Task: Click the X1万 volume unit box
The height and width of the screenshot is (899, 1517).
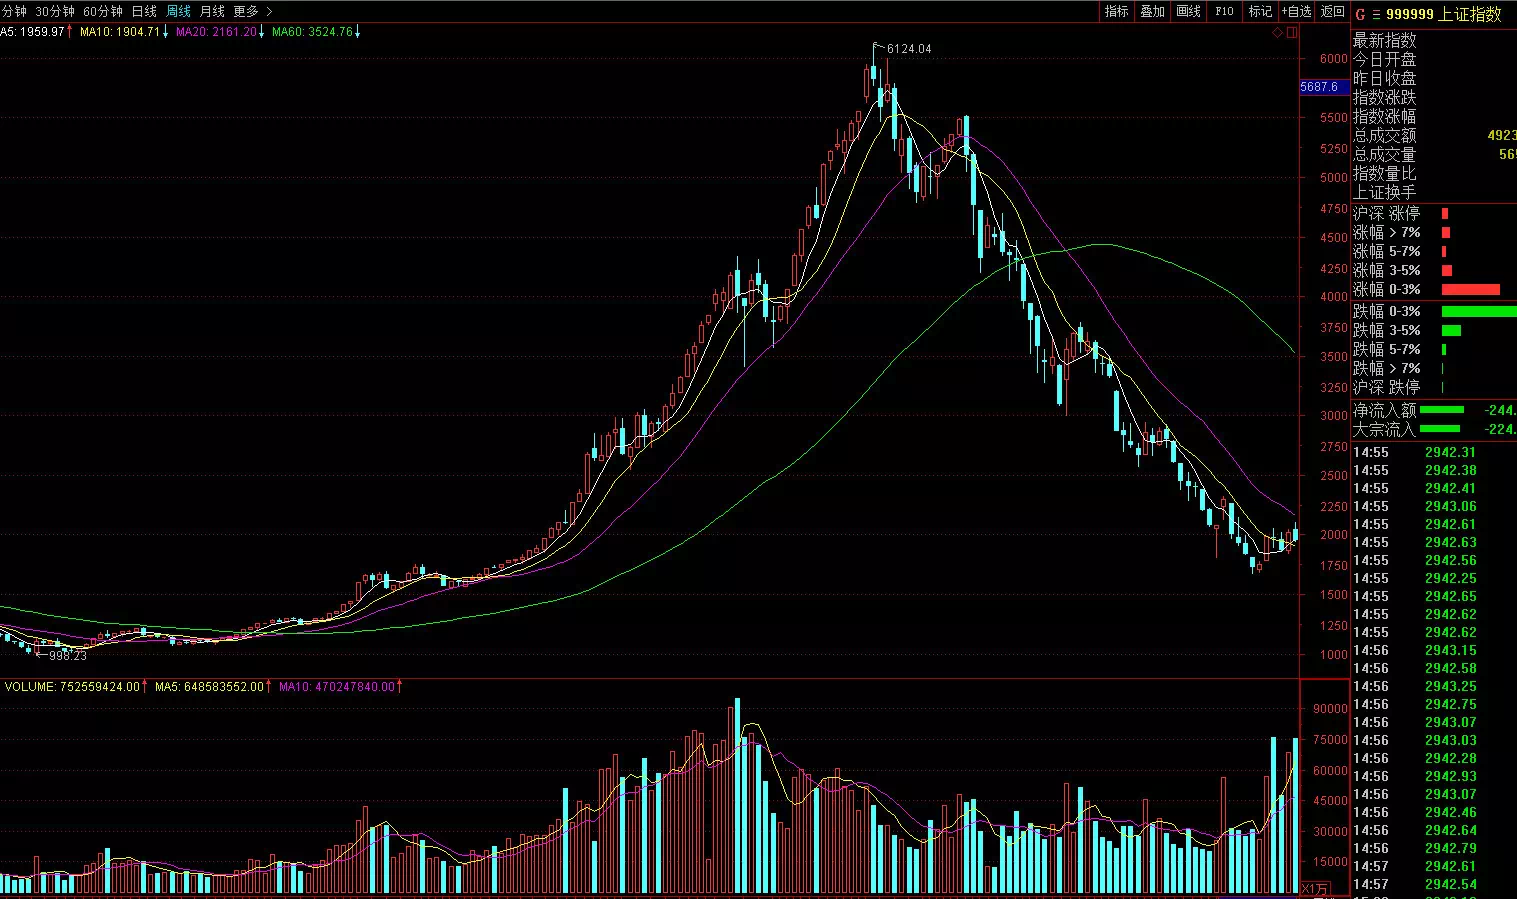Action: coord(1315,889)
